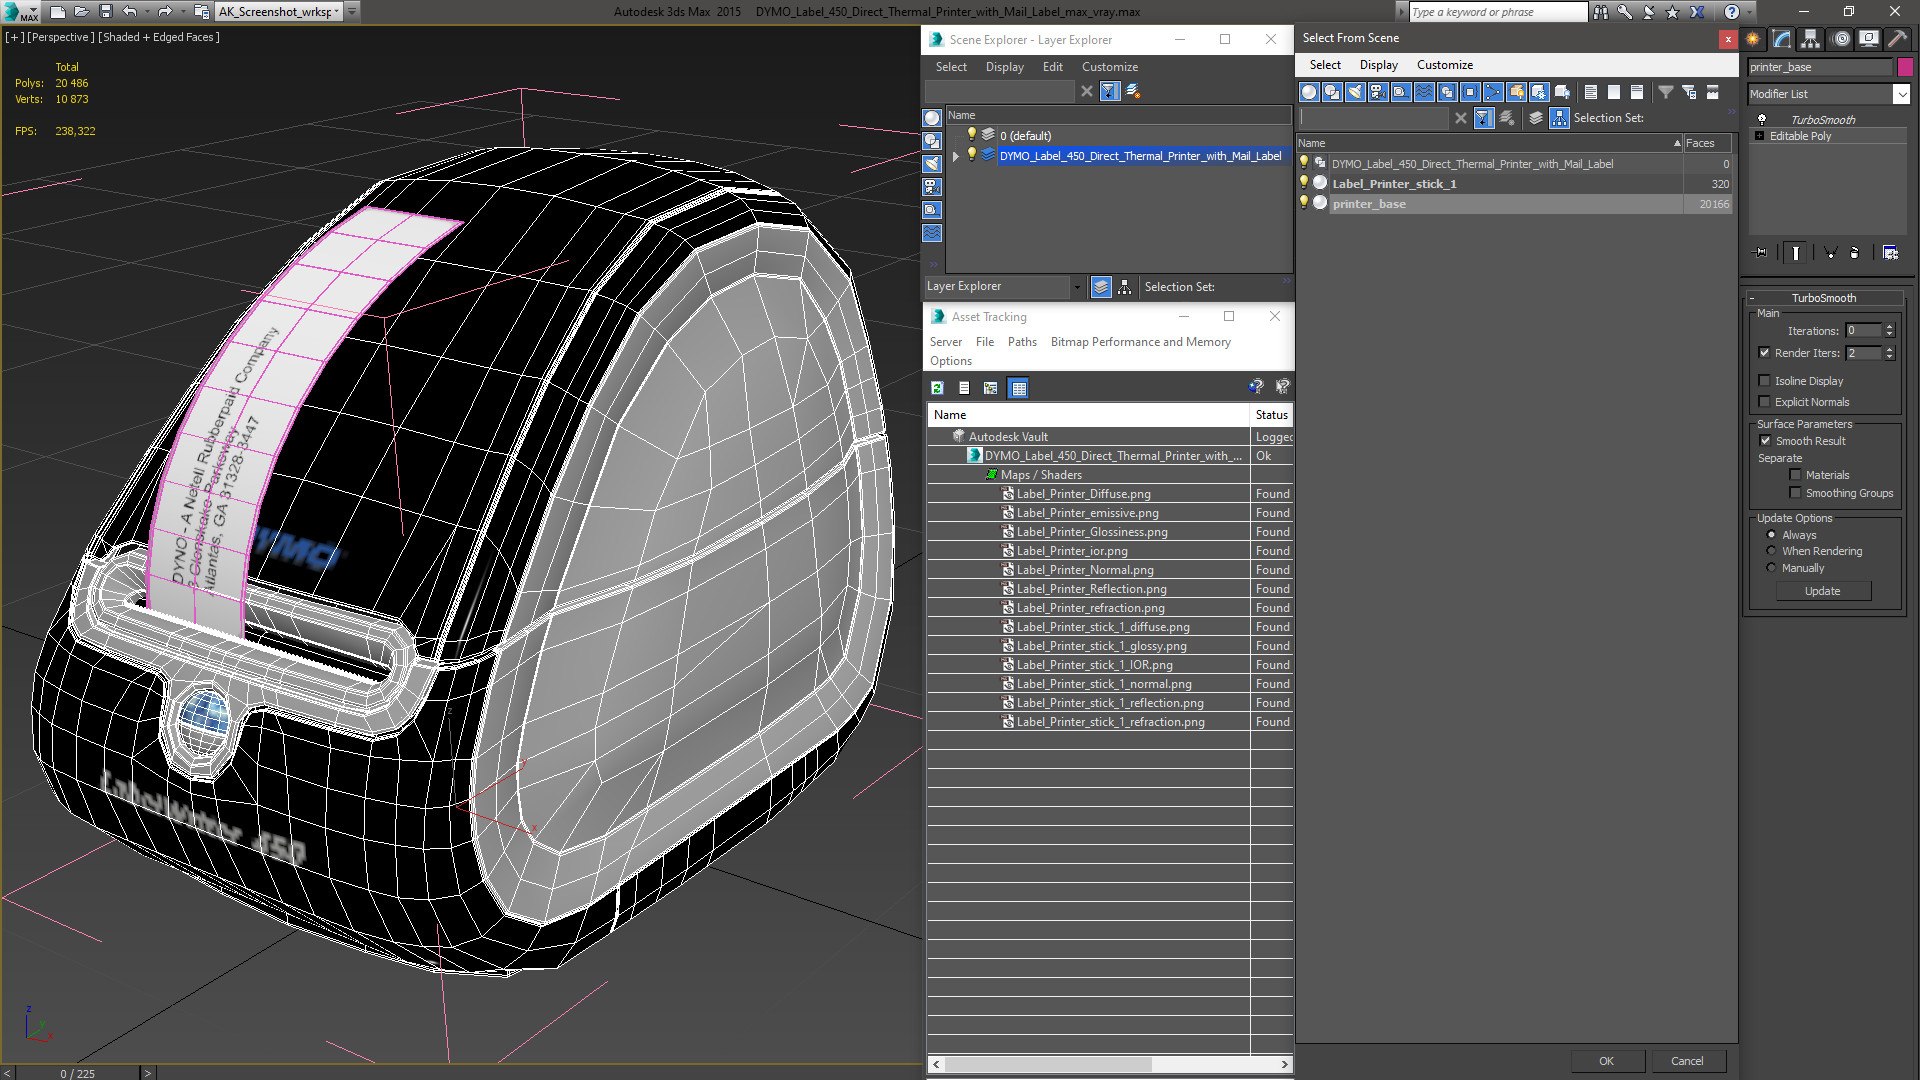Redo the last scene operation
The width and height of the screenshot is (1920, 1080).
point(165,12)
